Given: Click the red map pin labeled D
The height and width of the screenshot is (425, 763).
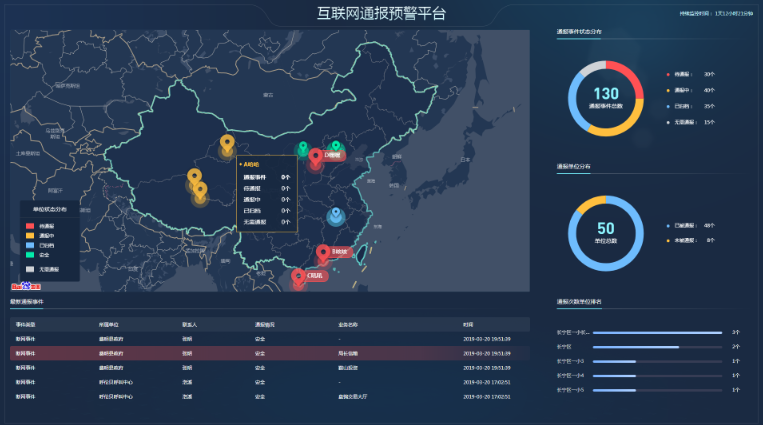Looking at the screenshot, I should [x=316, y=157].
